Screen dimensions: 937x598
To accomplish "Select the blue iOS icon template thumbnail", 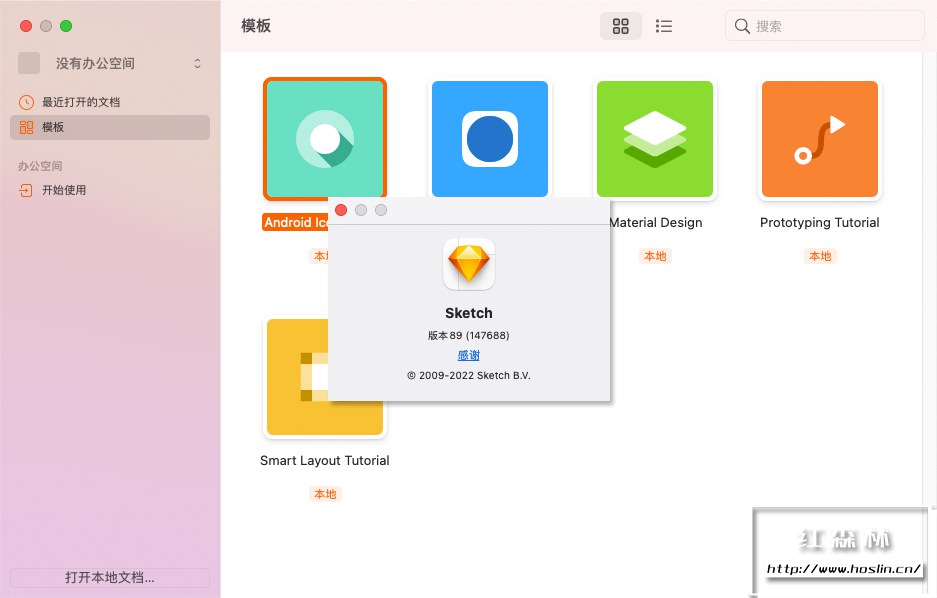I will (x=489, y=139).
